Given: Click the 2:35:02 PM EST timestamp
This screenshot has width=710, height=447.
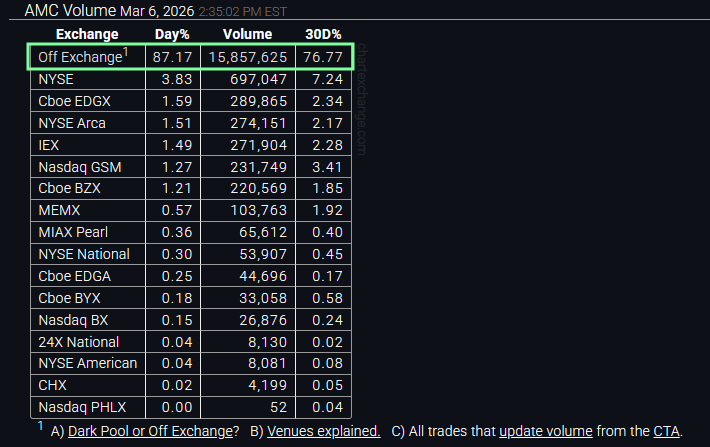Looking at the screenshot, I should click(243, 11).
